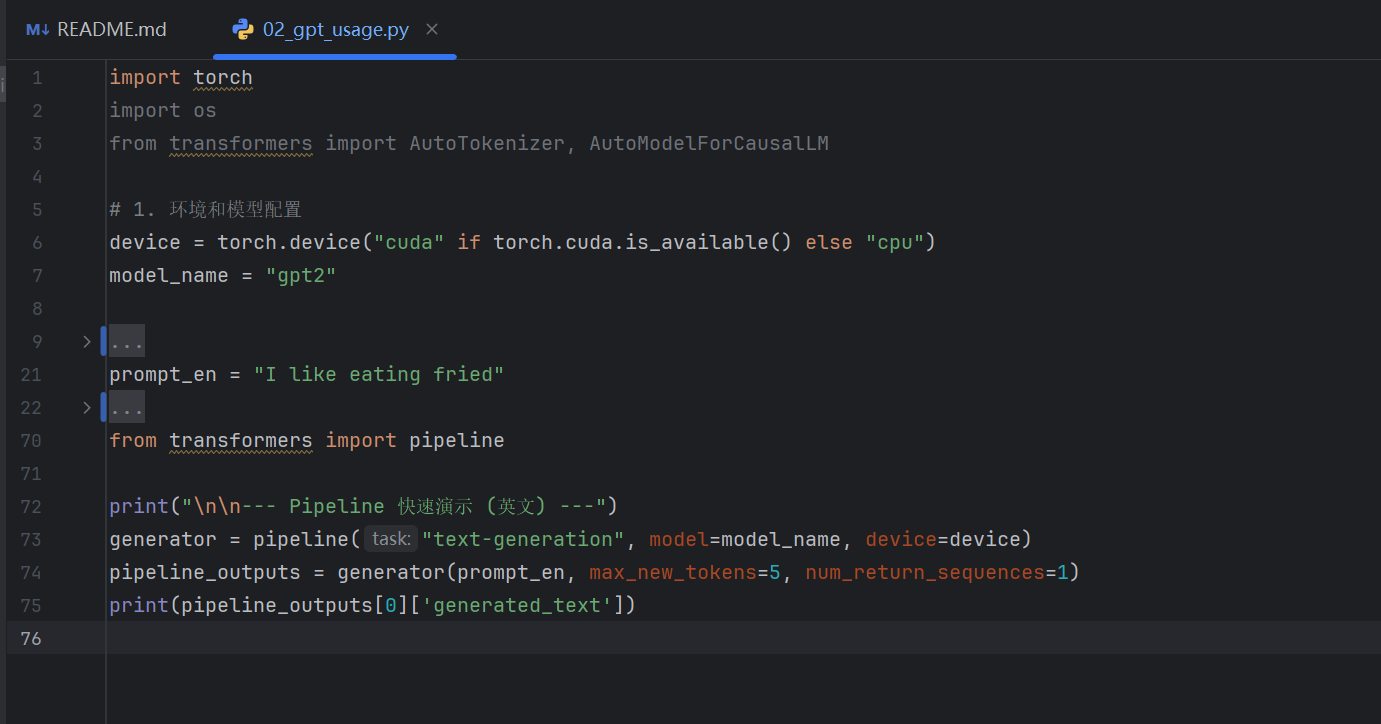Image resolution: width=1381 pixels, height=724 pixels.
Task: Click 'import os' on line 2
Action: (163, 110)
